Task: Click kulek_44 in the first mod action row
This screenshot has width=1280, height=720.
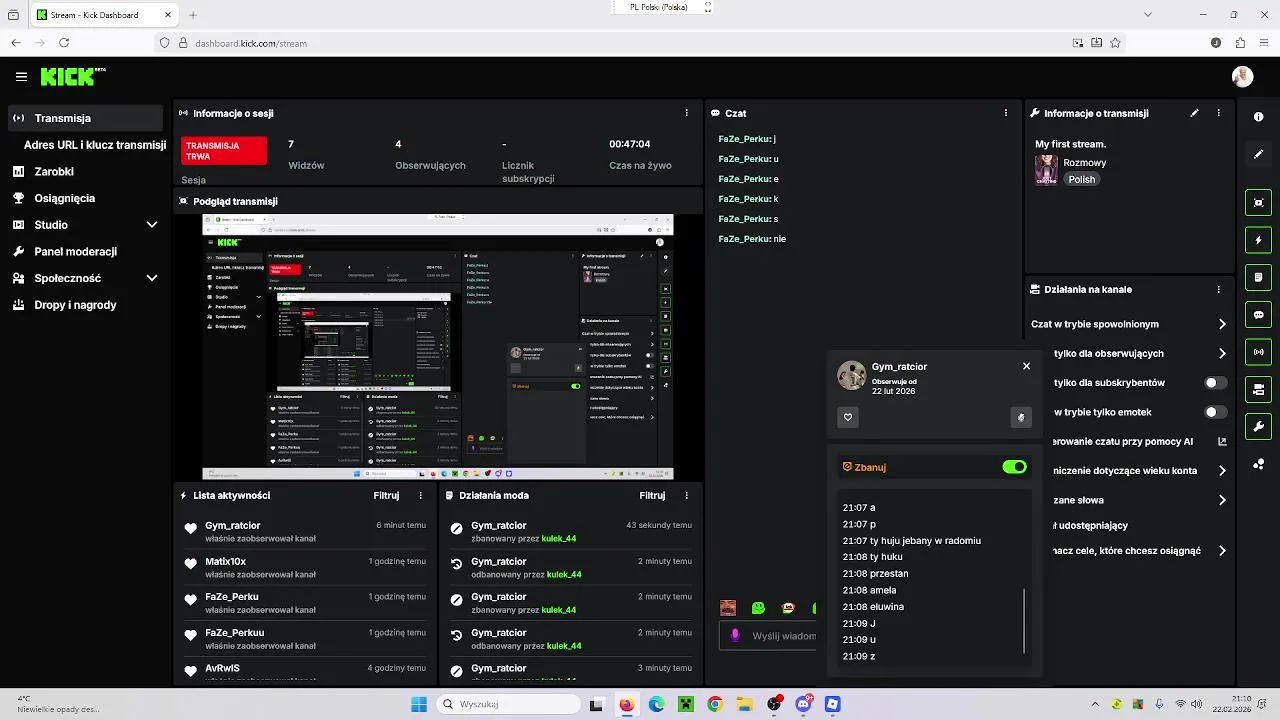Action: pyautogui.click(x=559, y=538)
